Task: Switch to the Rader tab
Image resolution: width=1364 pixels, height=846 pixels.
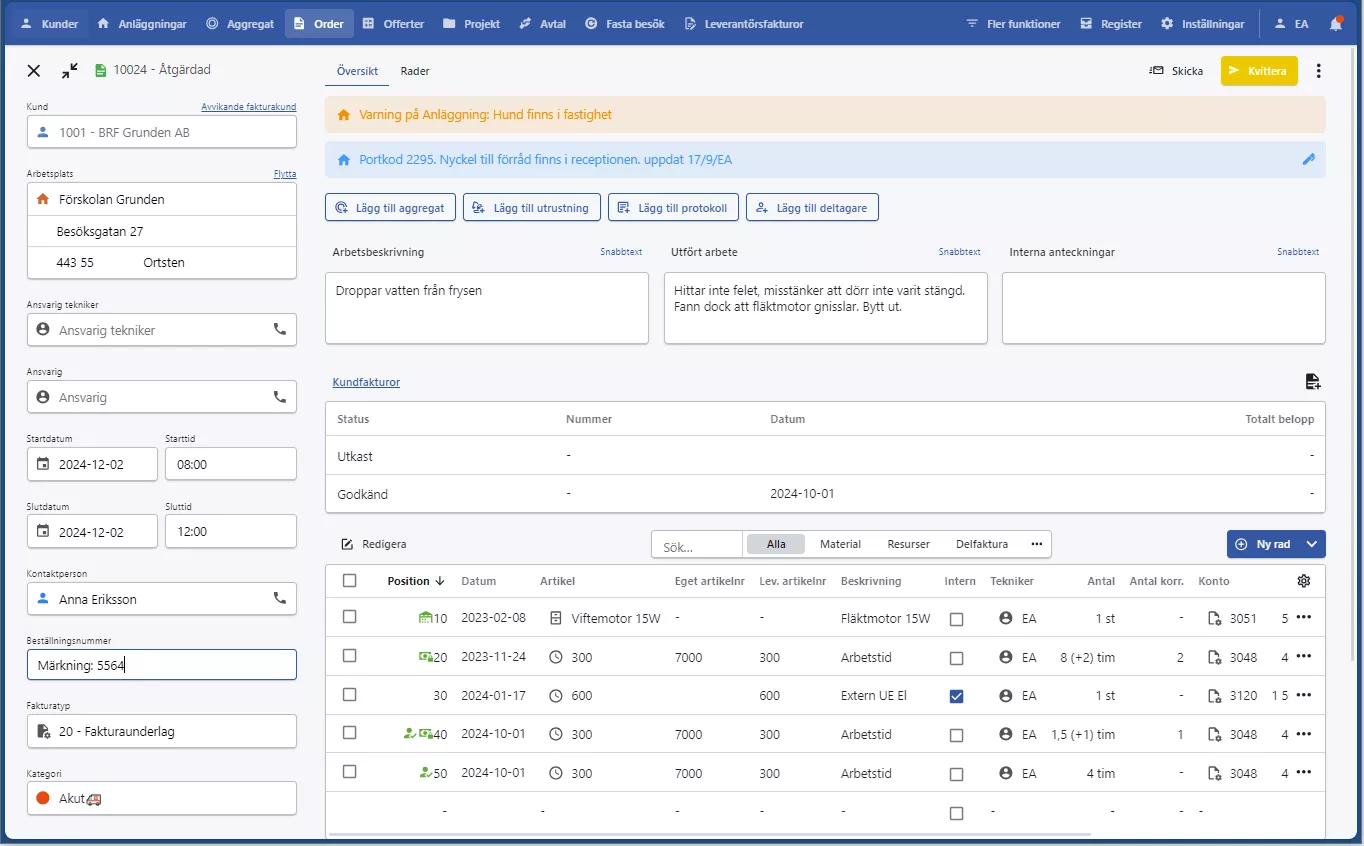Action: [x=415, y=71]
